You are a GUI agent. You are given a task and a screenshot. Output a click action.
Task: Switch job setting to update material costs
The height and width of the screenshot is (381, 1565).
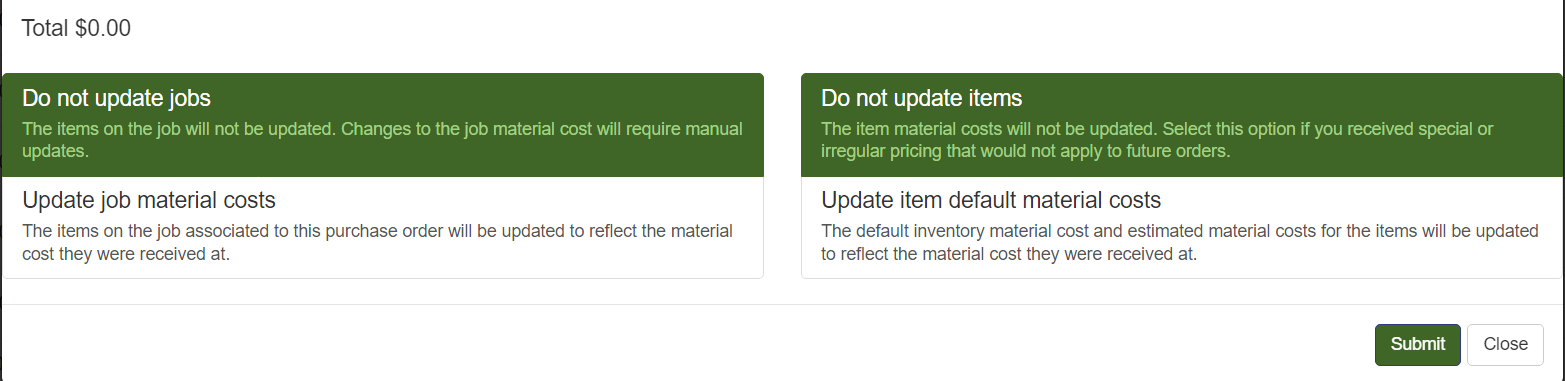(383, 227)
